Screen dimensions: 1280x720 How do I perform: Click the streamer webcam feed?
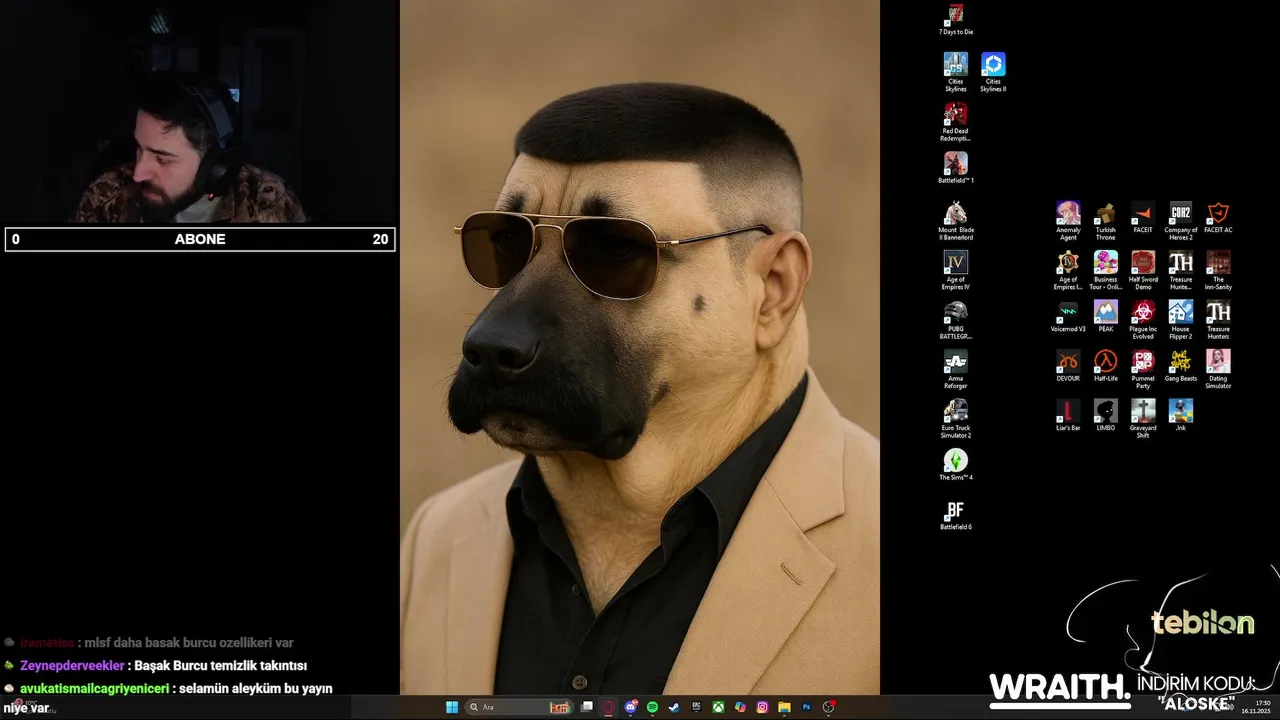click(x=200, y=112)
